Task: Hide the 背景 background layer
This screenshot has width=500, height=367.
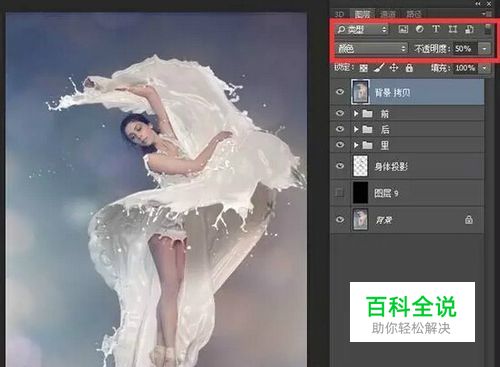Action: (340, 219)
